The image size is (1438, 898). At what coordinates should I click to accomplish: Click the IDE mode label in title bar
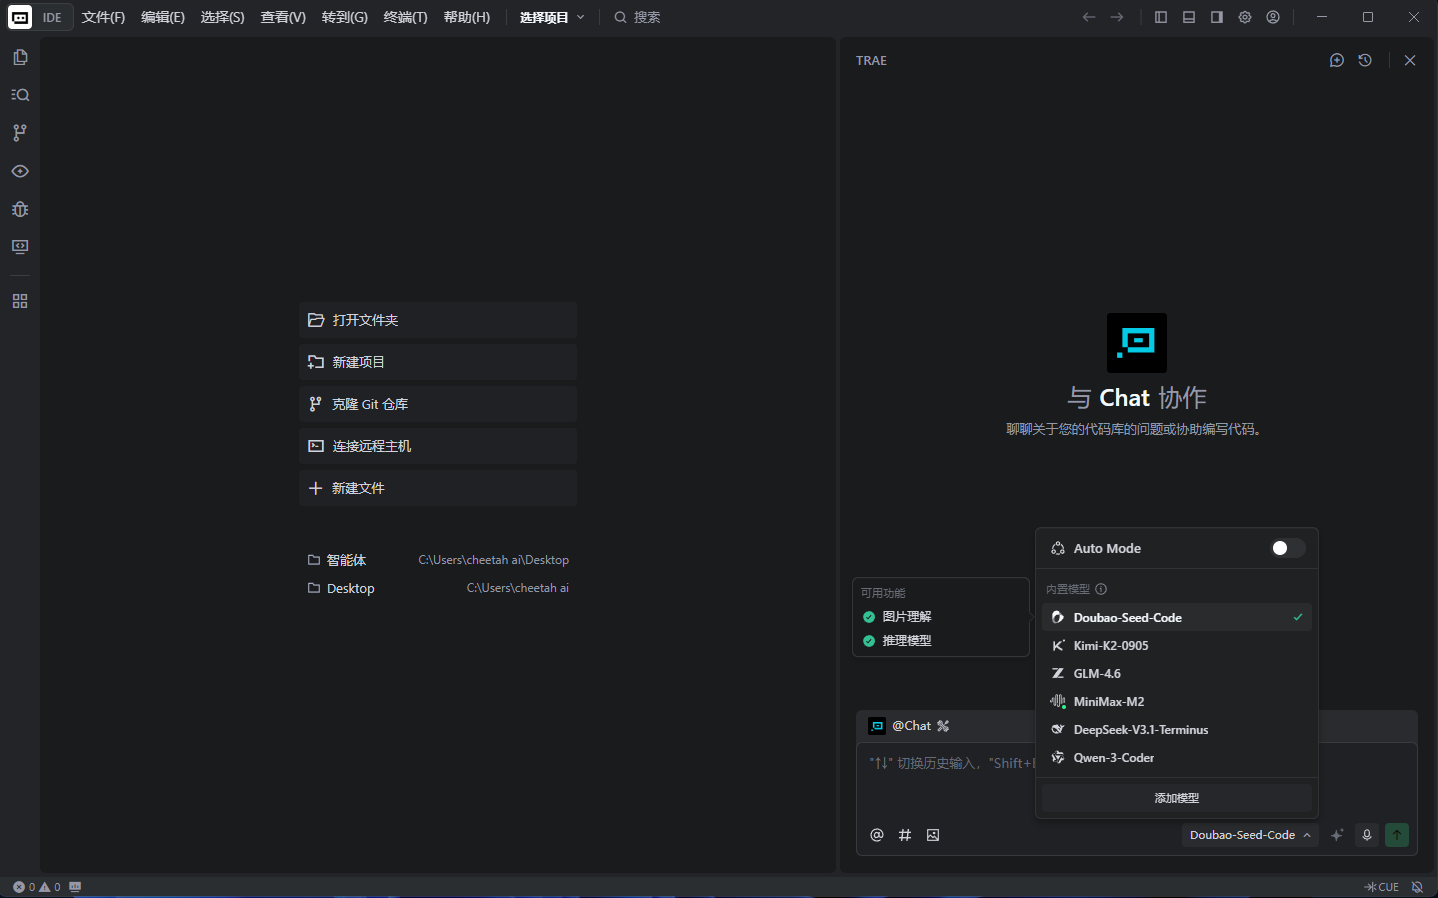(52, 17)
